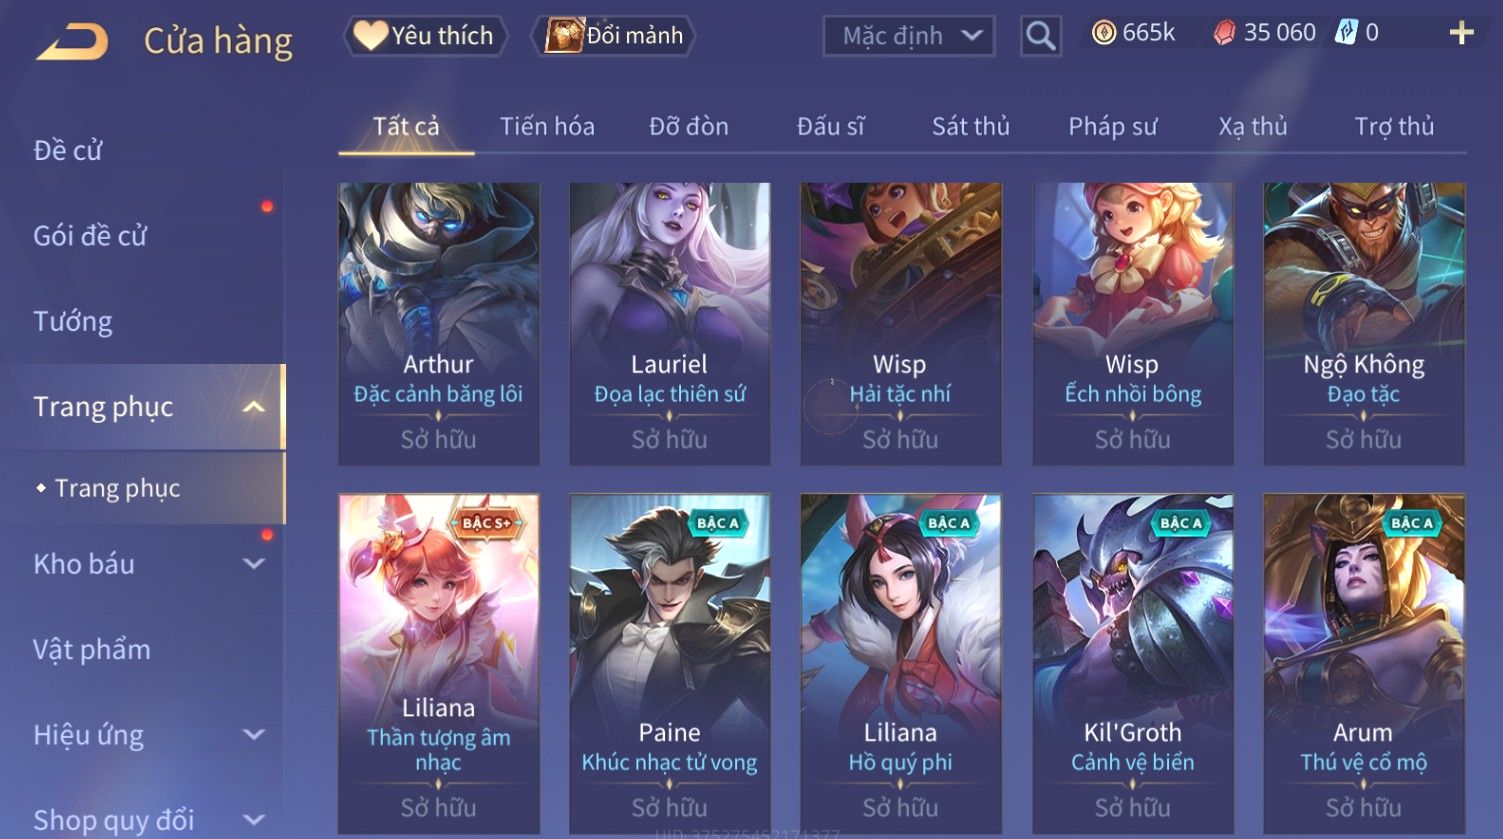Click the gold coin balance icon

[1103, 33]
